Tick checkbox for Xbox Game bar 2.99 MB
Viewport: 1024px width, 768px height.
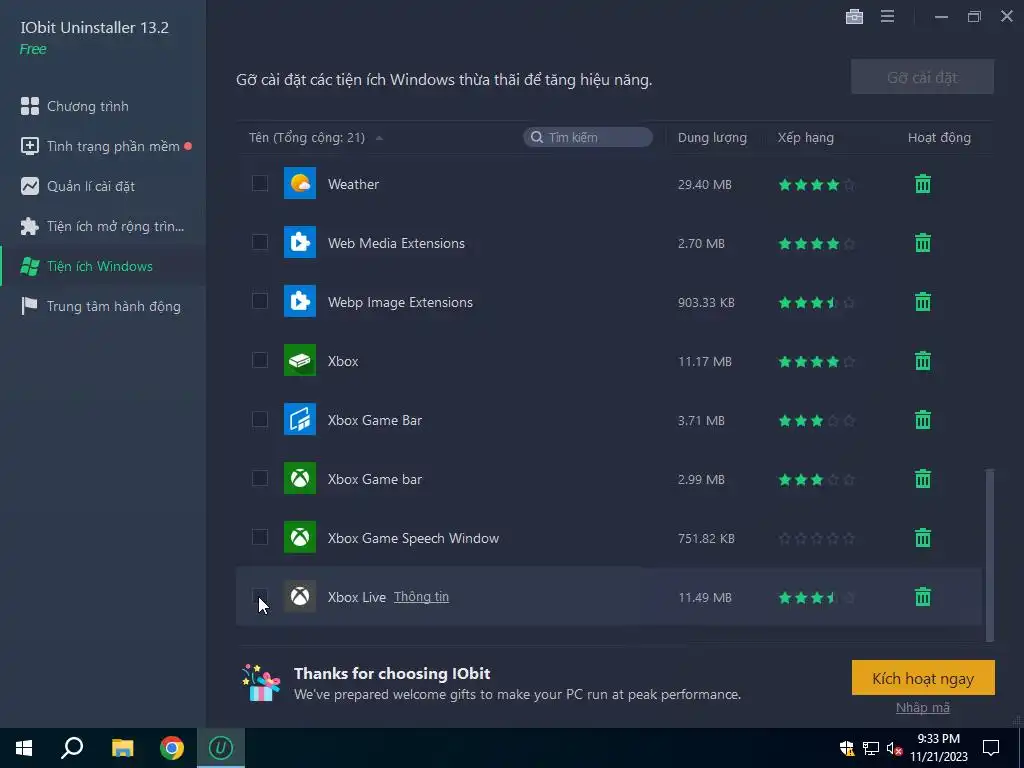260,478
